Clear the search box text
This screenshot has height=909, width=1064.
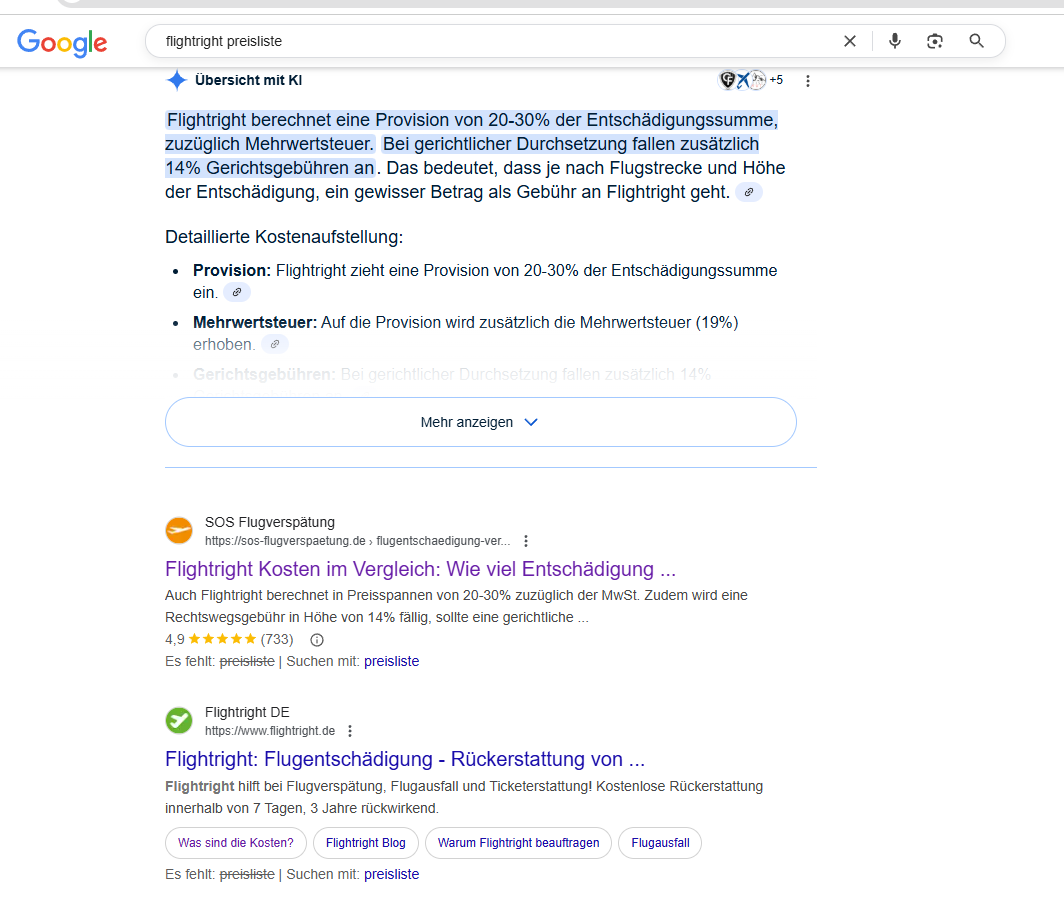pyautogui.click(x=850, y=41)
